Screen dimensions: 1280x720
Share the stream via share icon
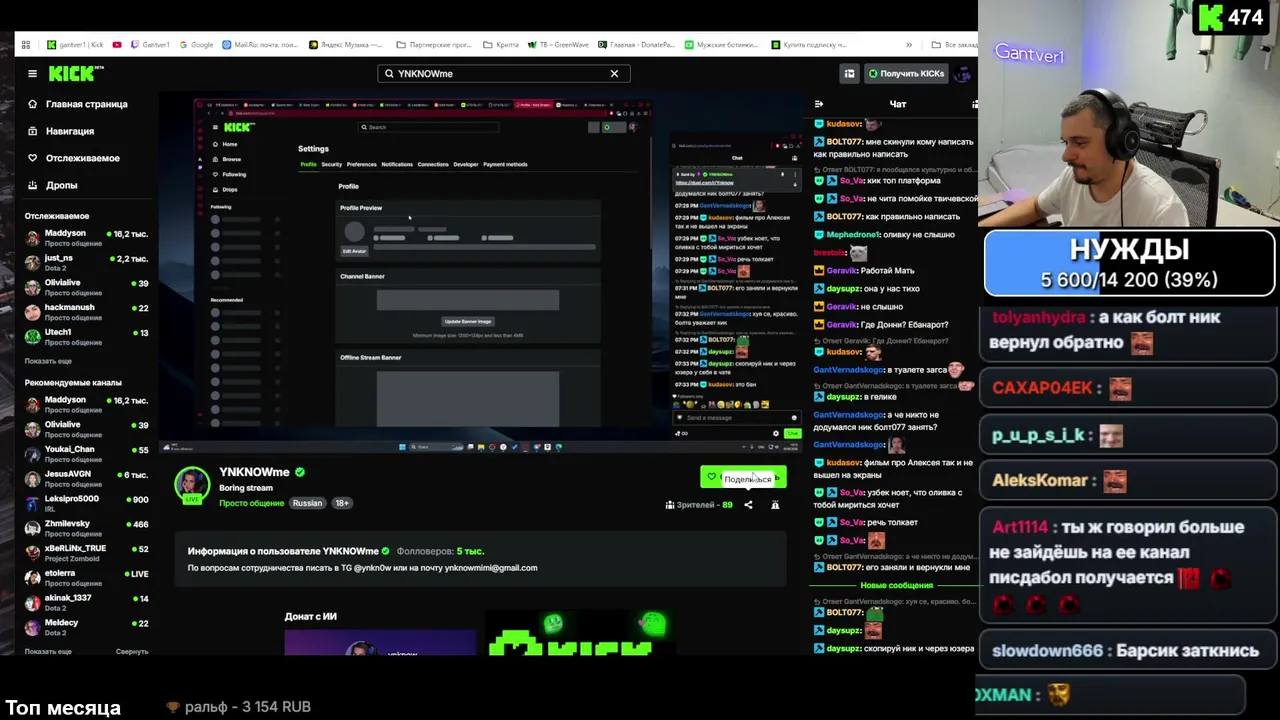[748, 505]
